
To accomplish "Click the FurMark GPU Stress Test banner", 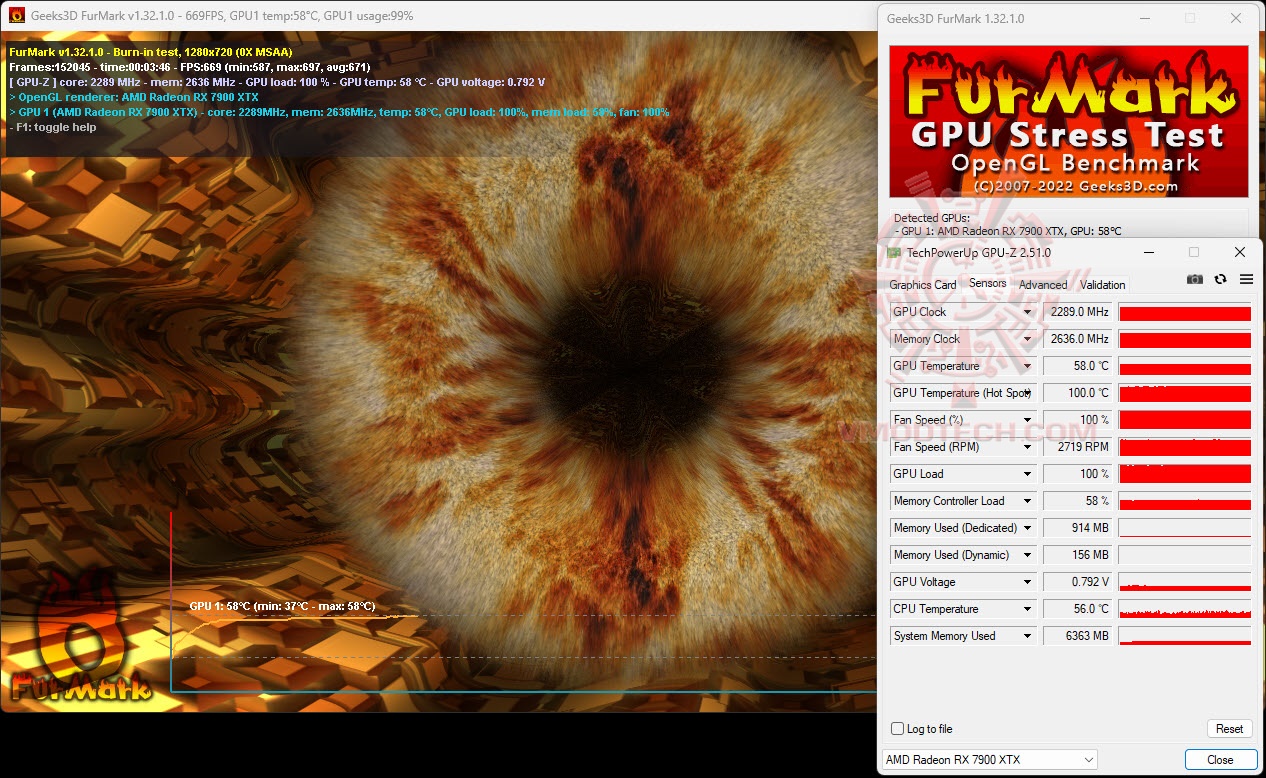I will tap(1069, 121).
